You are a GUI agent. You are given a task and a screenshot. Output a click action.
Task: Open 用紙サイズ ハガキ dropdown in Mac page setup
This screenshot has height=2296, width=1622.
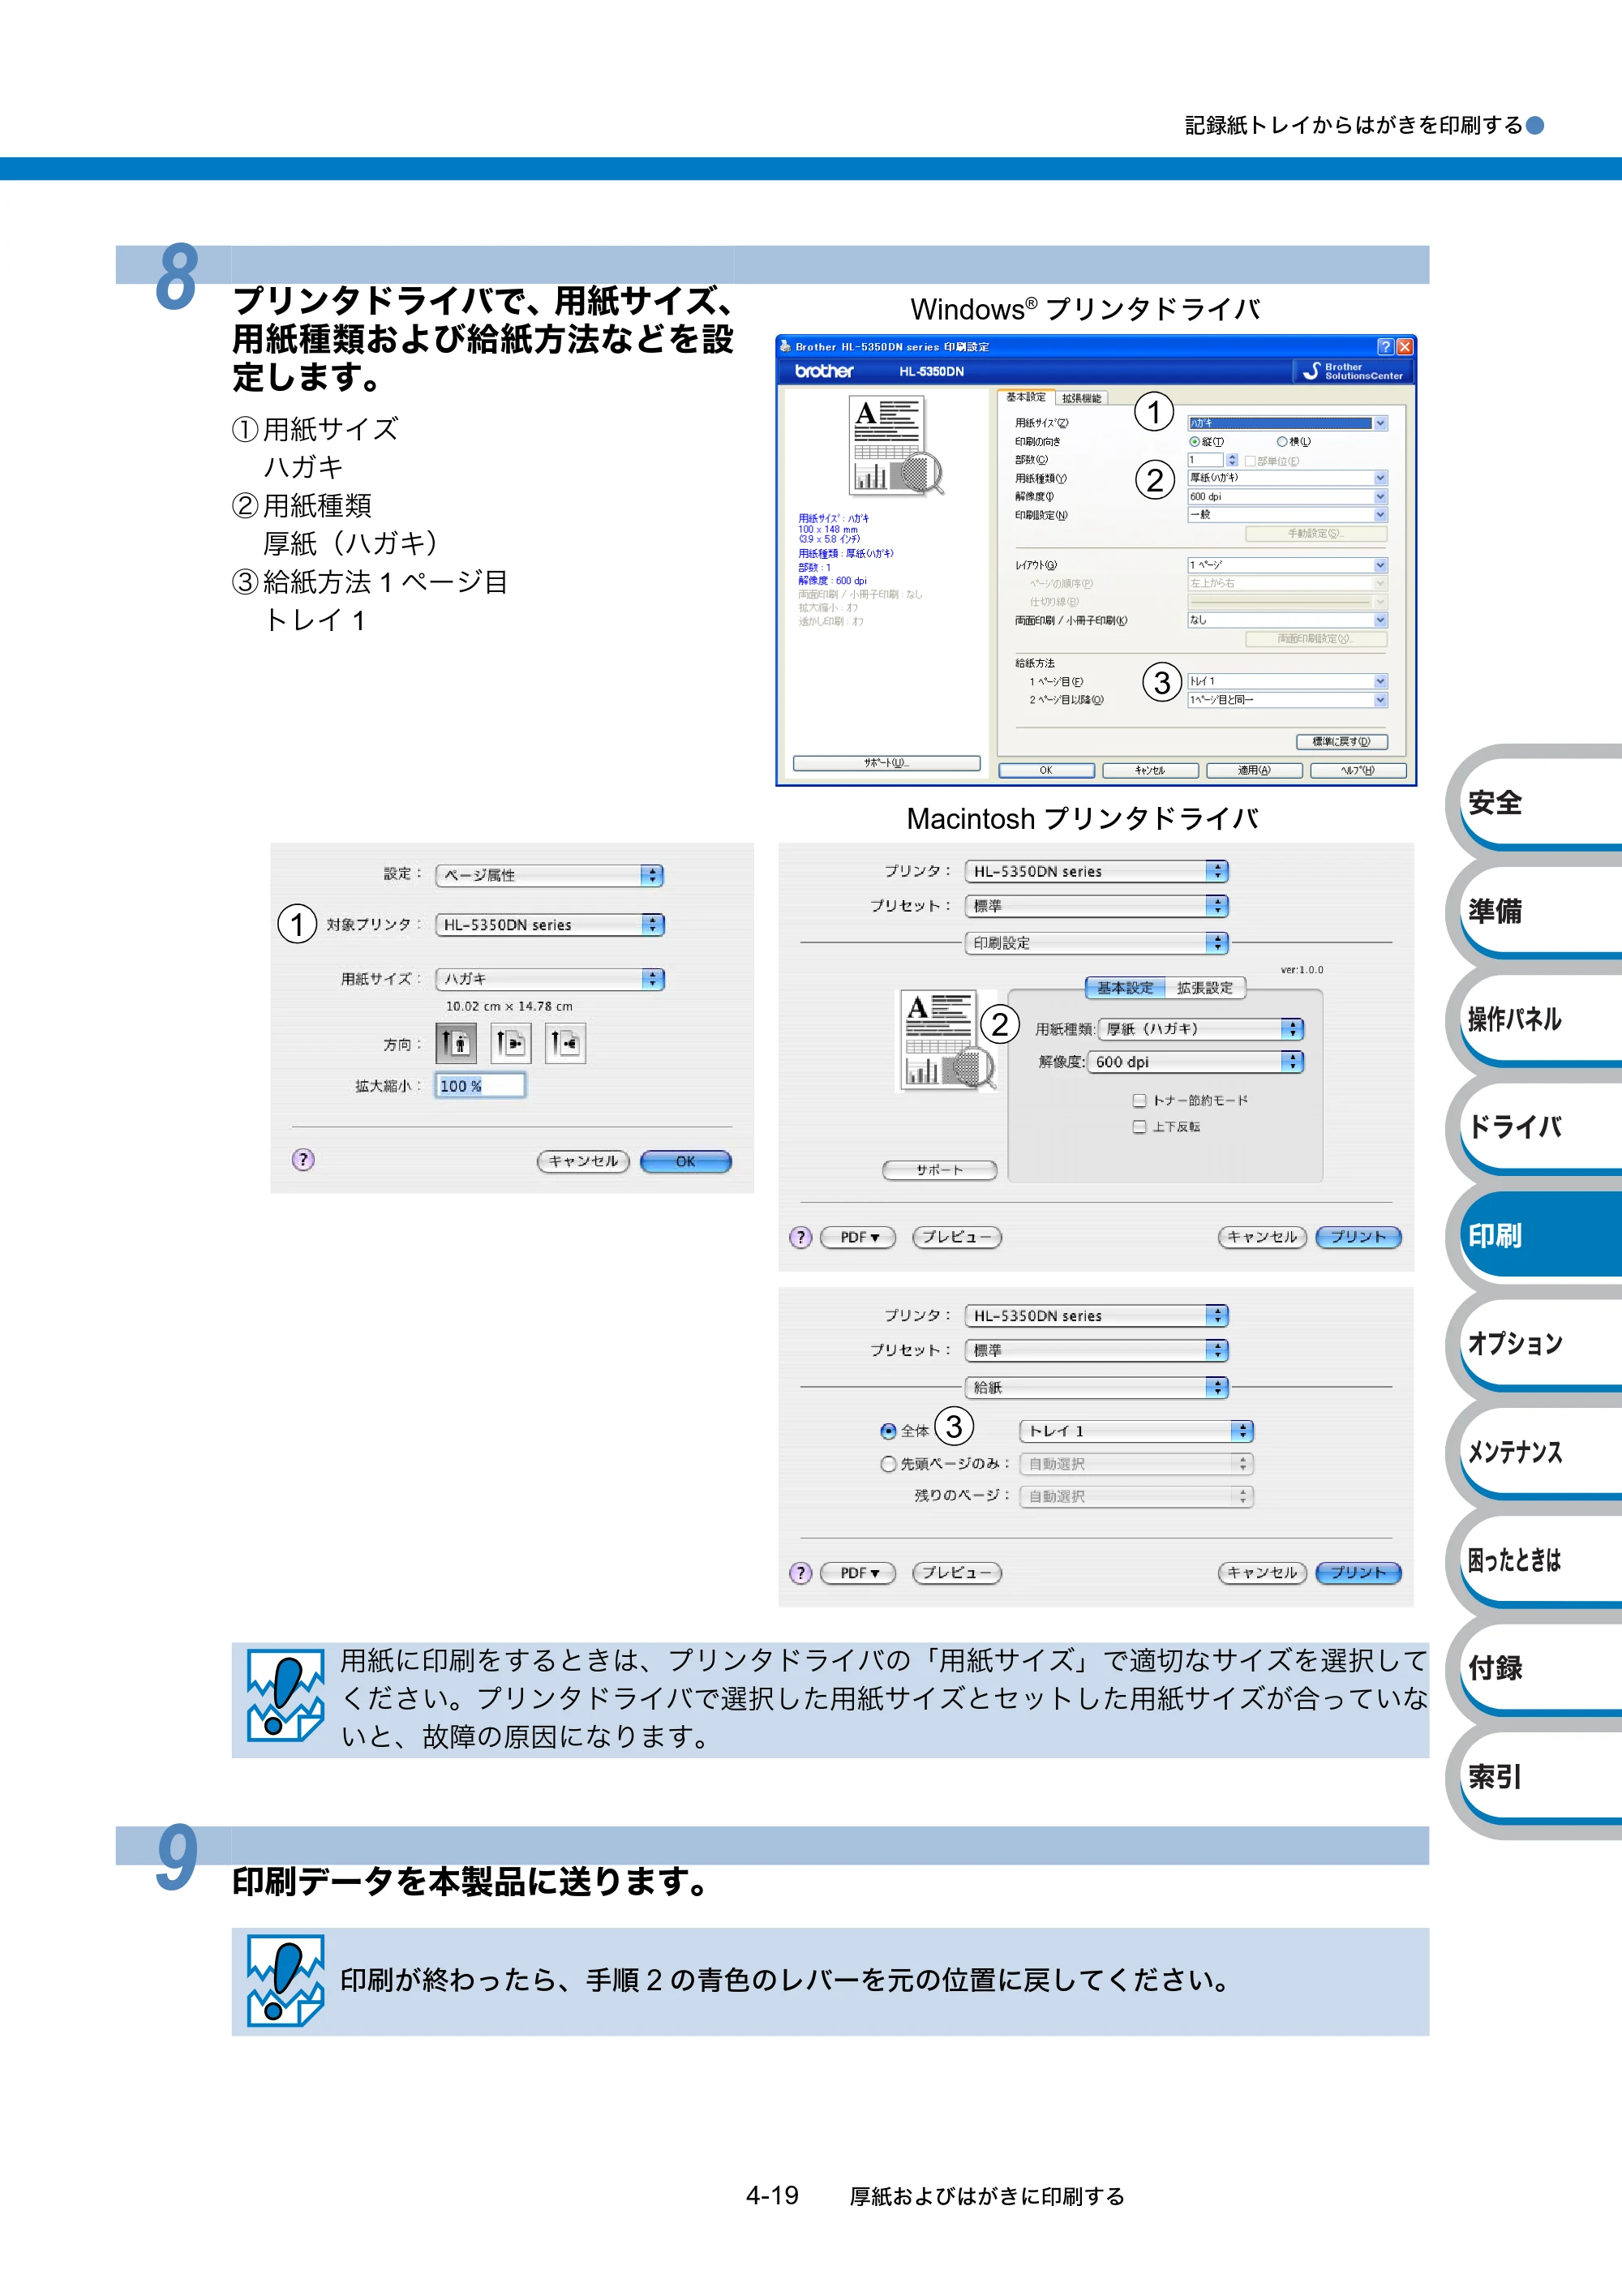(550, 979)
